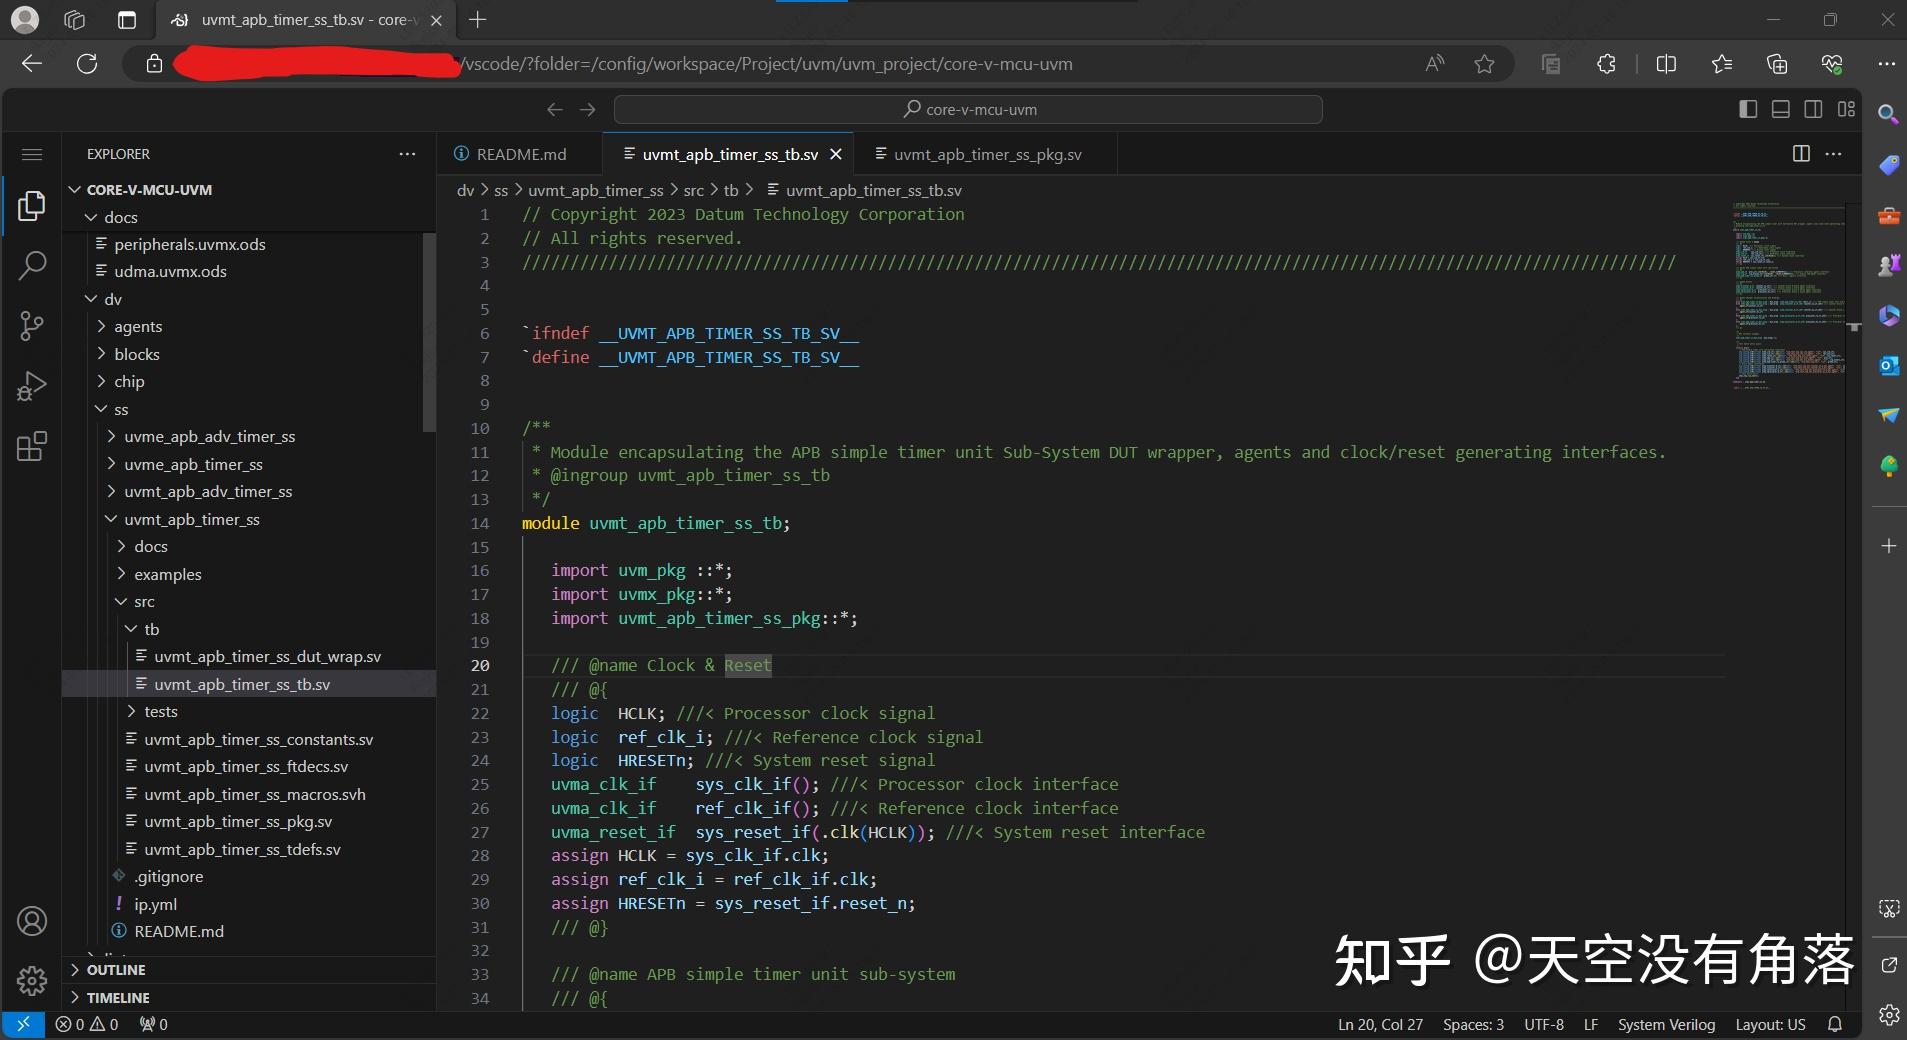Expand the blocks folder
This screenshot has height=1040, width=1907.
(x=137, y=354)
